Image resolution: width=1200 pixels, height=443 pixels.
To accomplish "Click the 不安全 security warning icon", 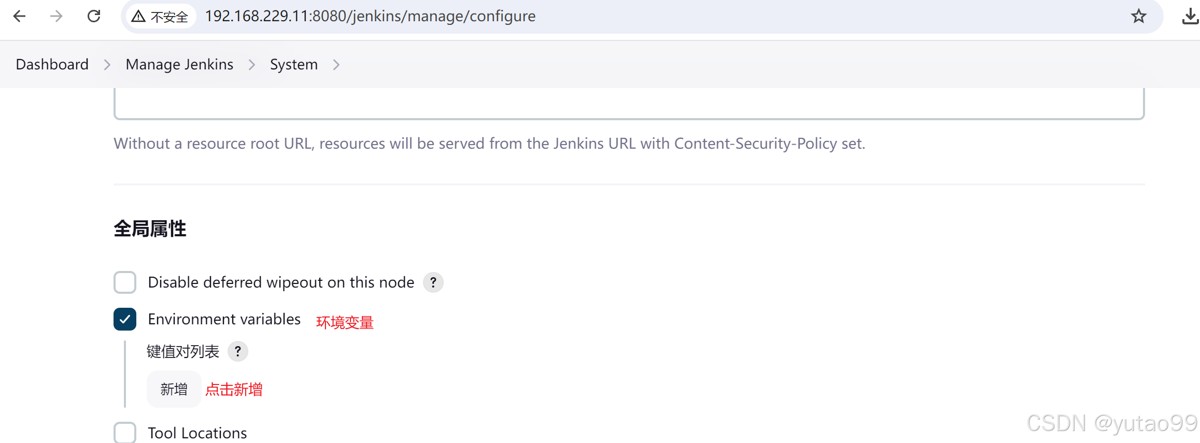I will (139, 17).
